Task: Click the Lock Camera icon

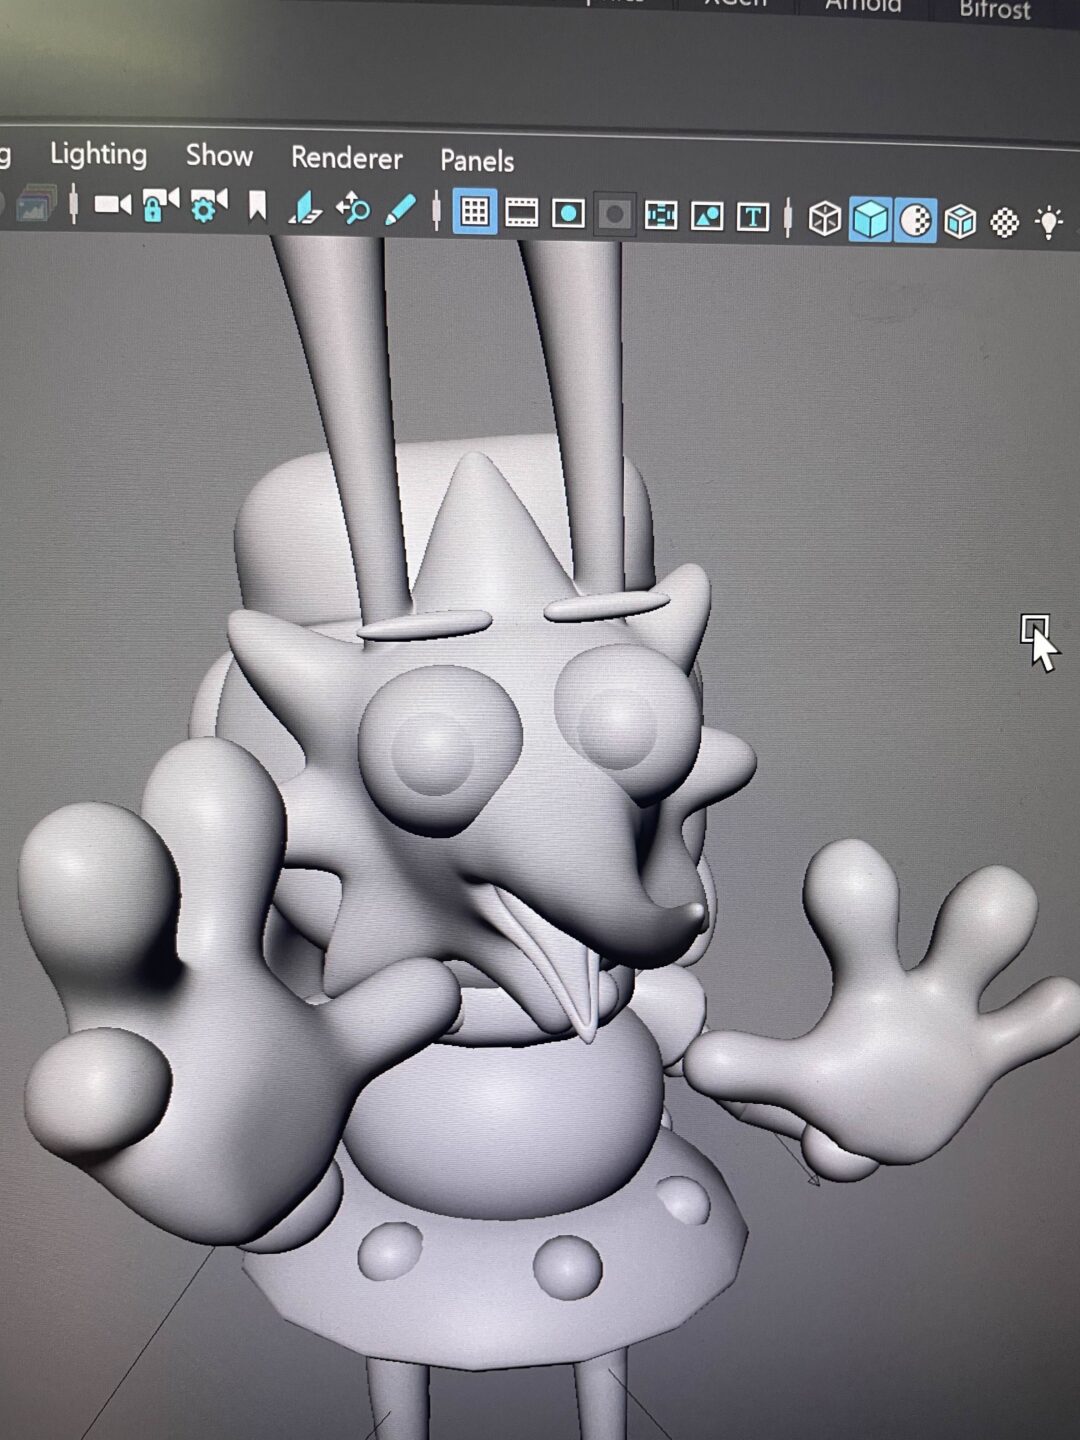Action: [x=159, y=206]
